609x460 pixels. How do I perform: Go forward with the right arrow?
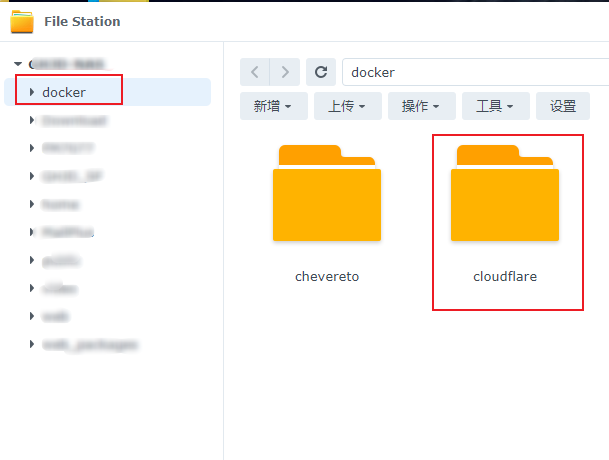coord(285,72)
